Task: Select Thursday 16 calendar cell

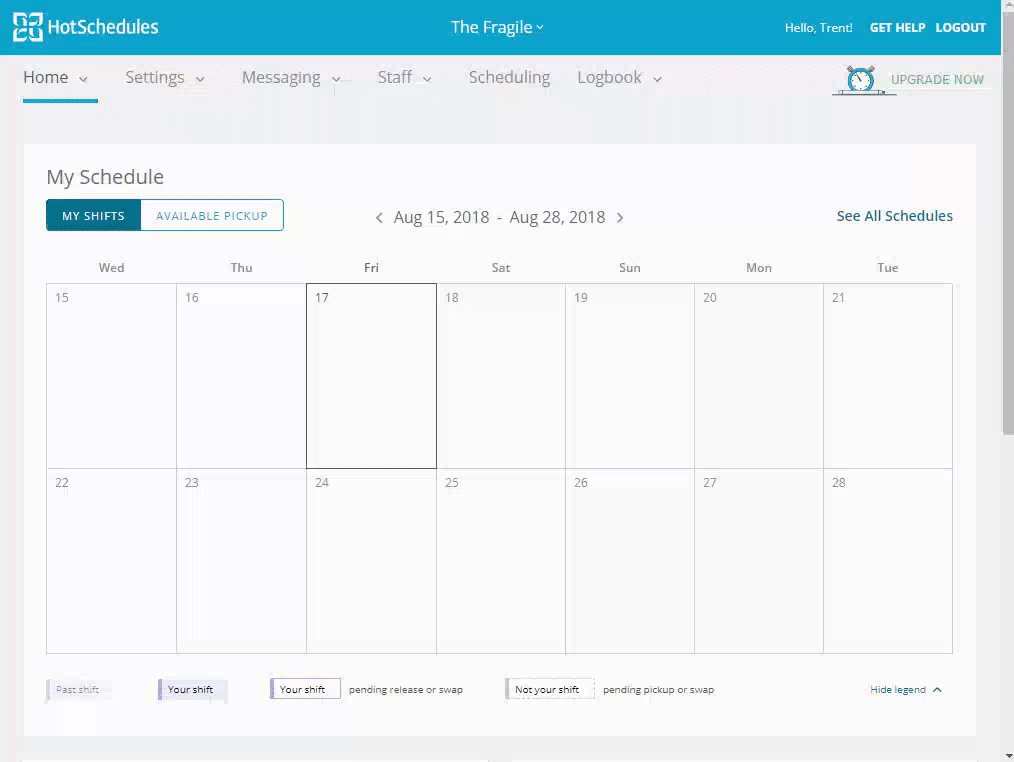Action: click(241, 376)
